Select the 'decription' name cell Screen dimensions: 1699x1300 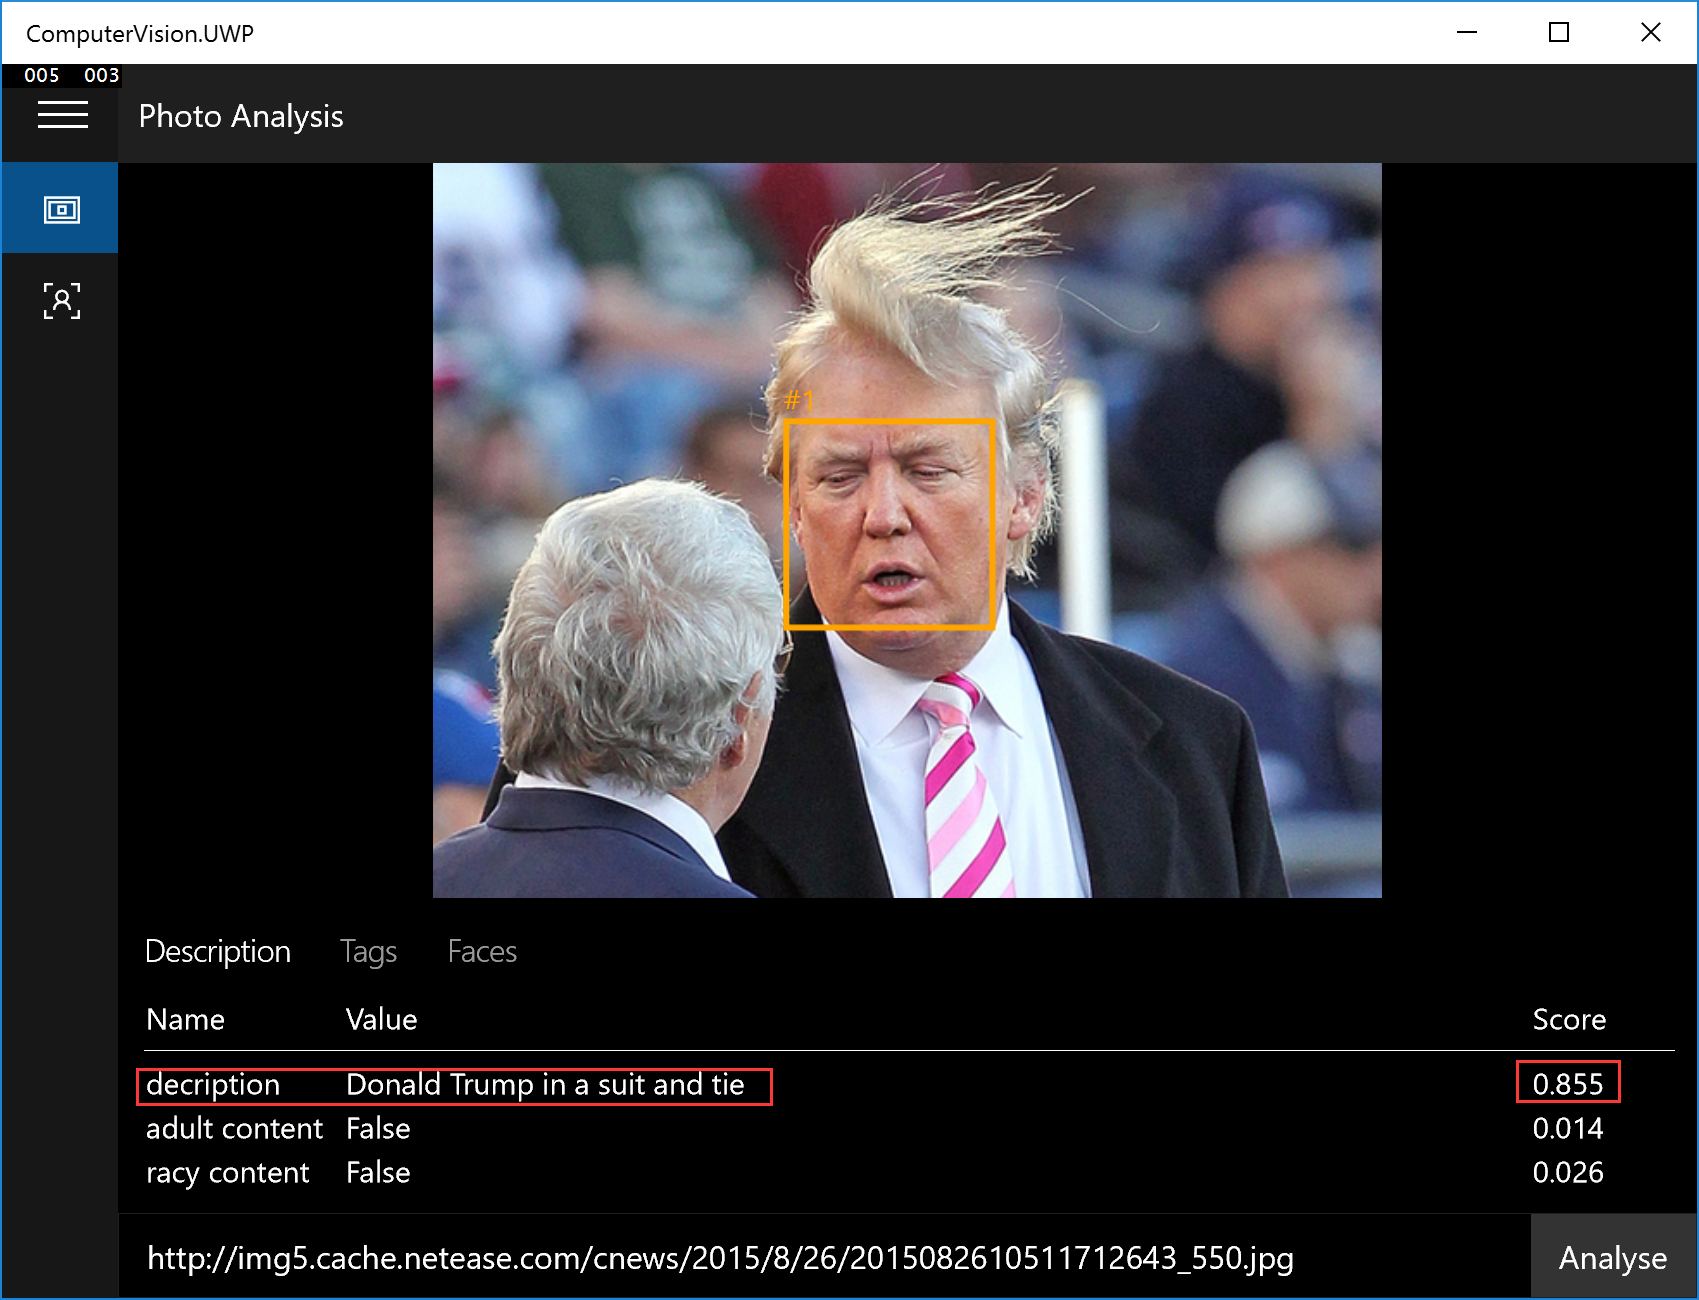click(213, 1084)
